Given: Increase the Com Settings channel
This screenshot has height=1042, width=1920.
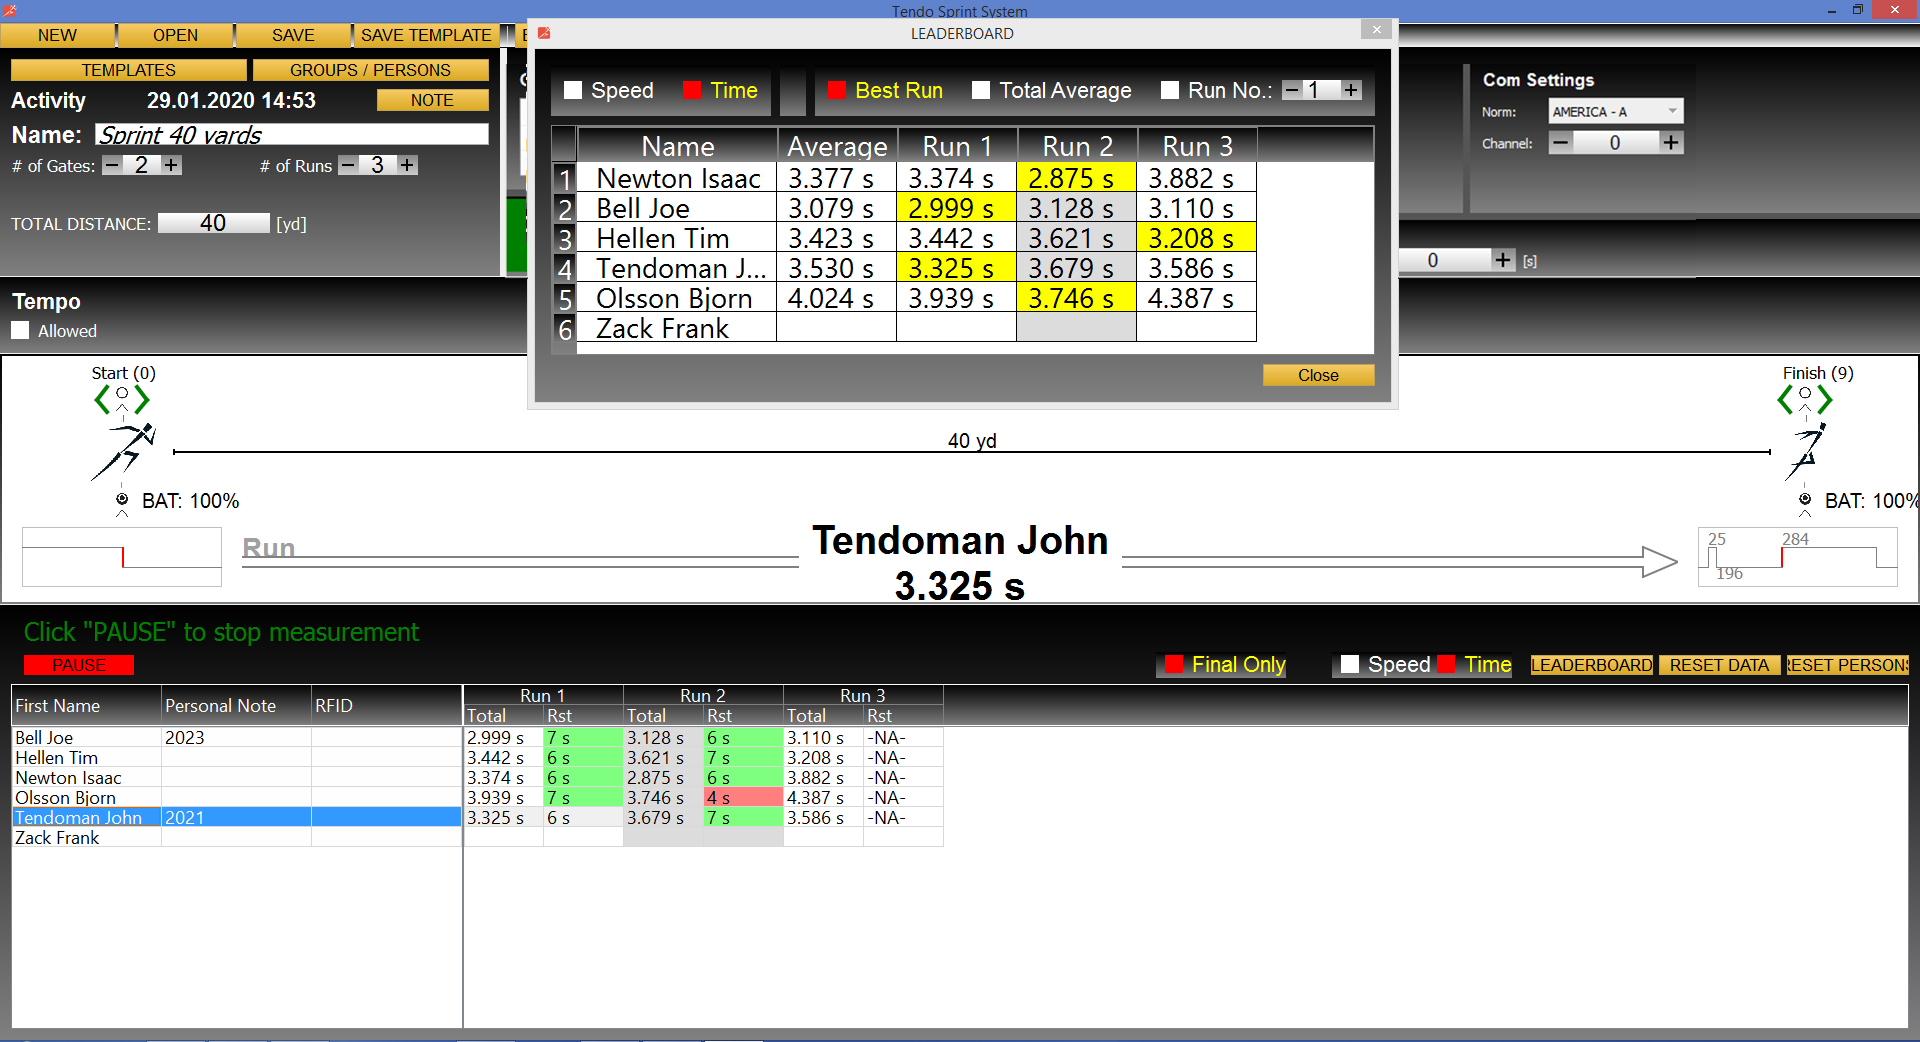Looking at the screenshot, I should (1671, 143).
